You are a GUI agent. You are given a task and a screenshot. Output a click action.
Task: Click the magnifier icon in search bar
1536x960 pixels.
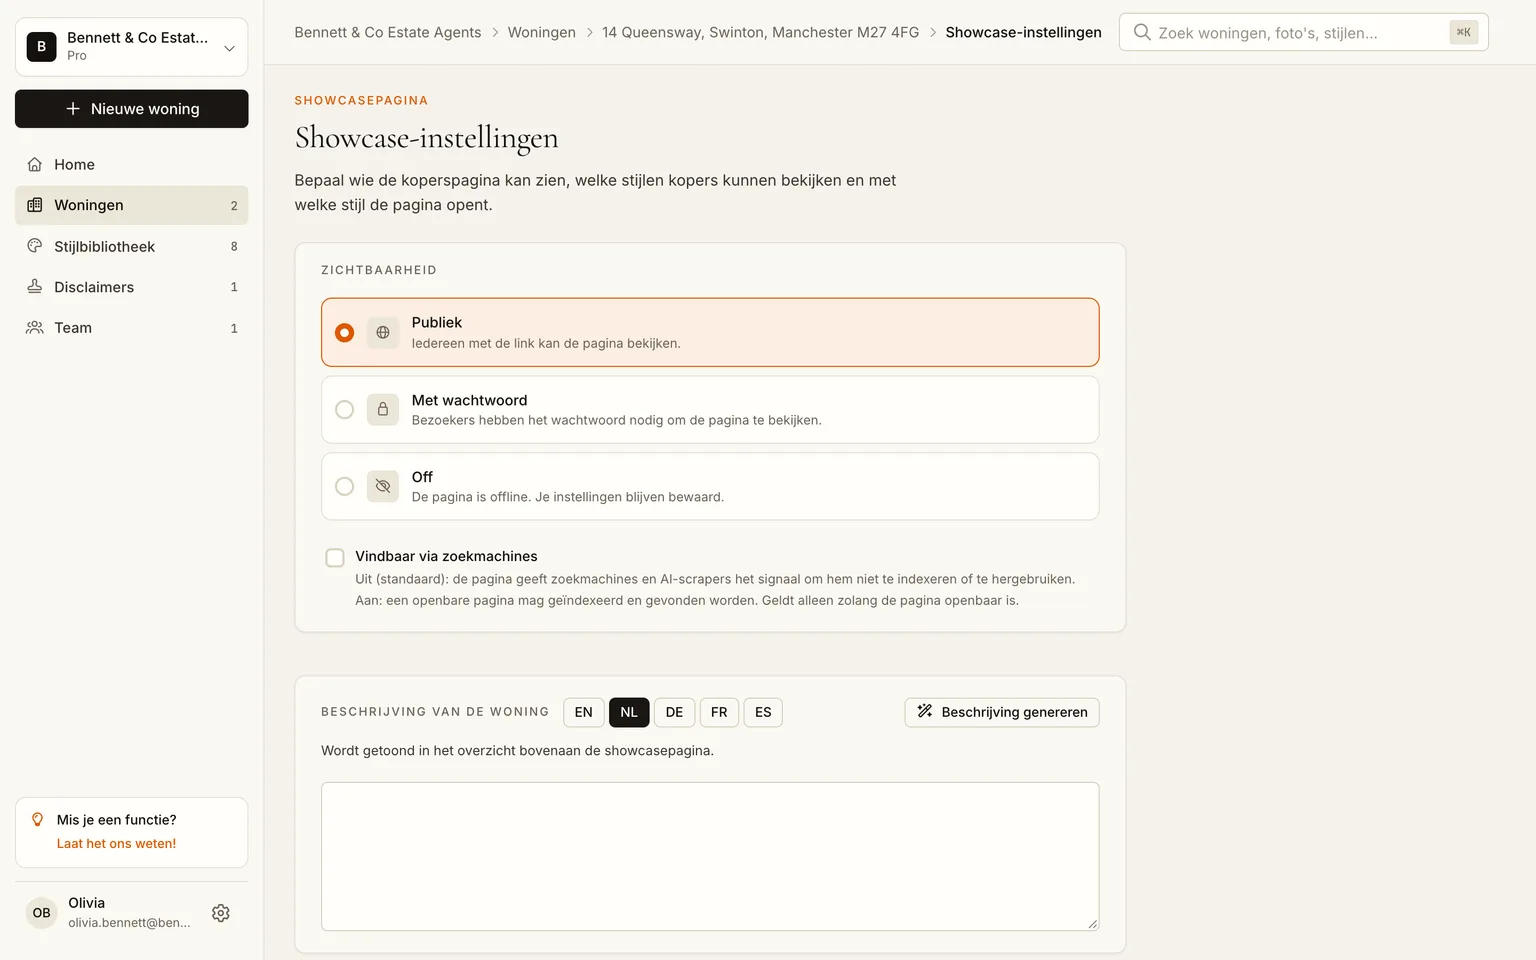point(1142,32)
